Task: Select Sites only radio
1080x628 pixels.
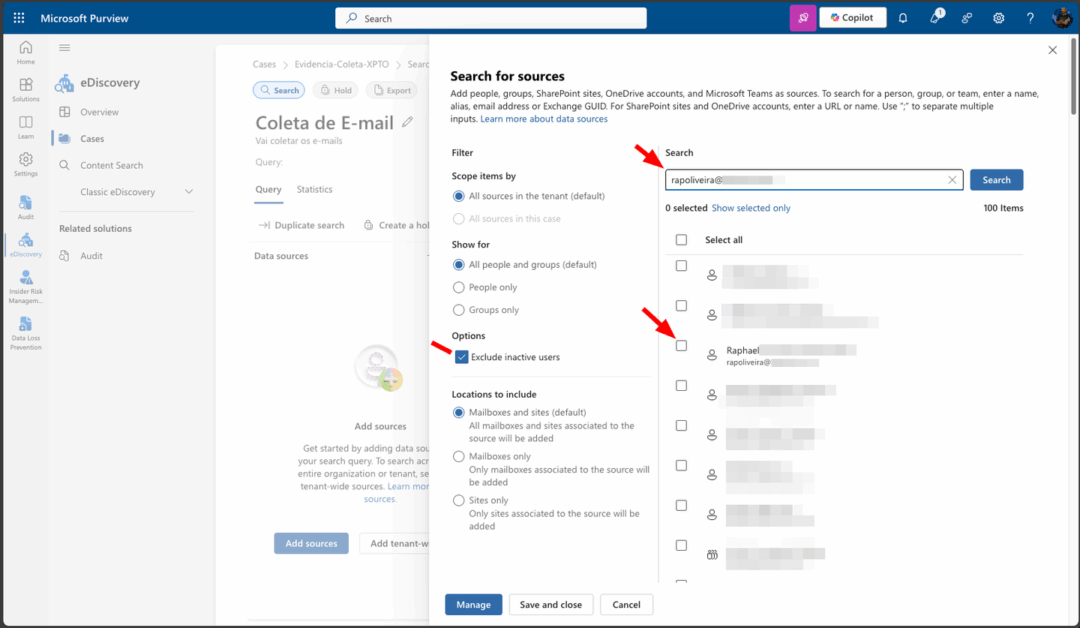Action: [x=459, y=501]
